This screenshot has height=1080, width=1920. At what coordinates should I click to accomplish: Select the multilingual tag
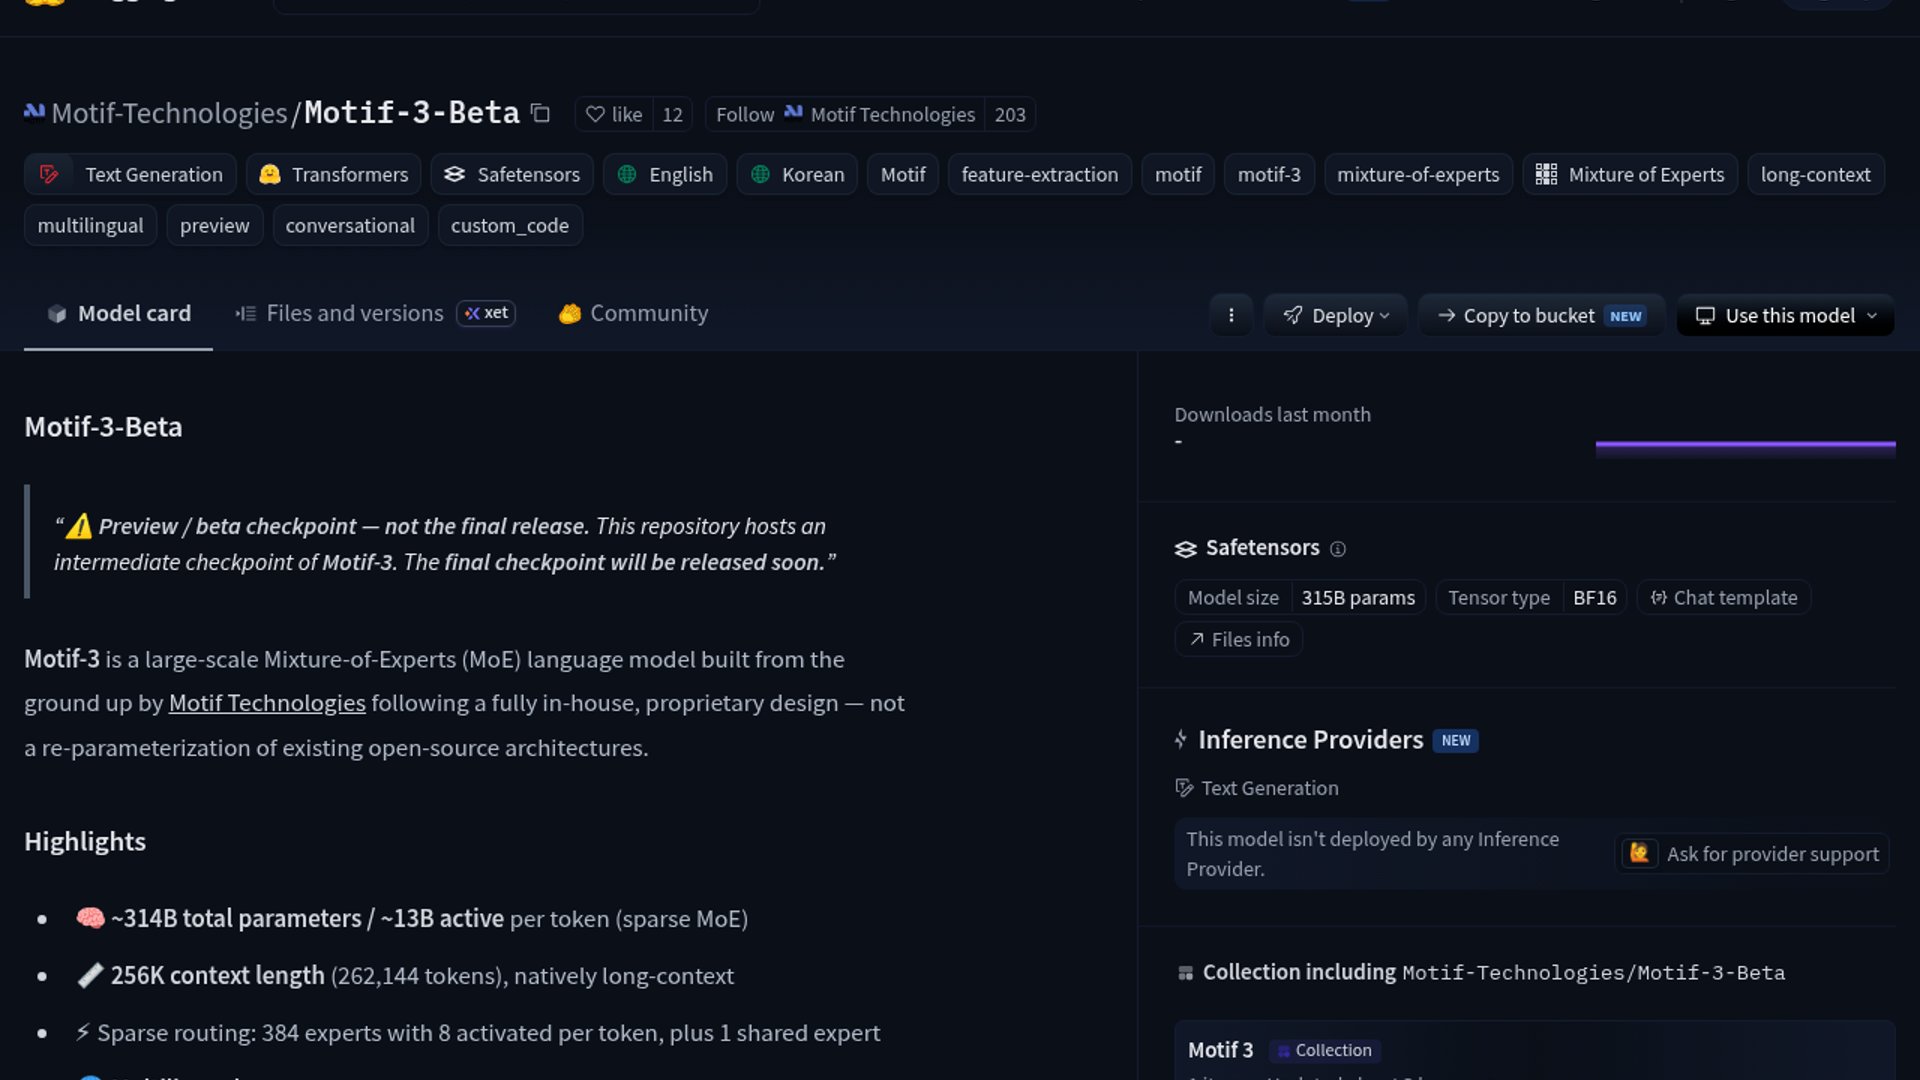tap(90, 225)
